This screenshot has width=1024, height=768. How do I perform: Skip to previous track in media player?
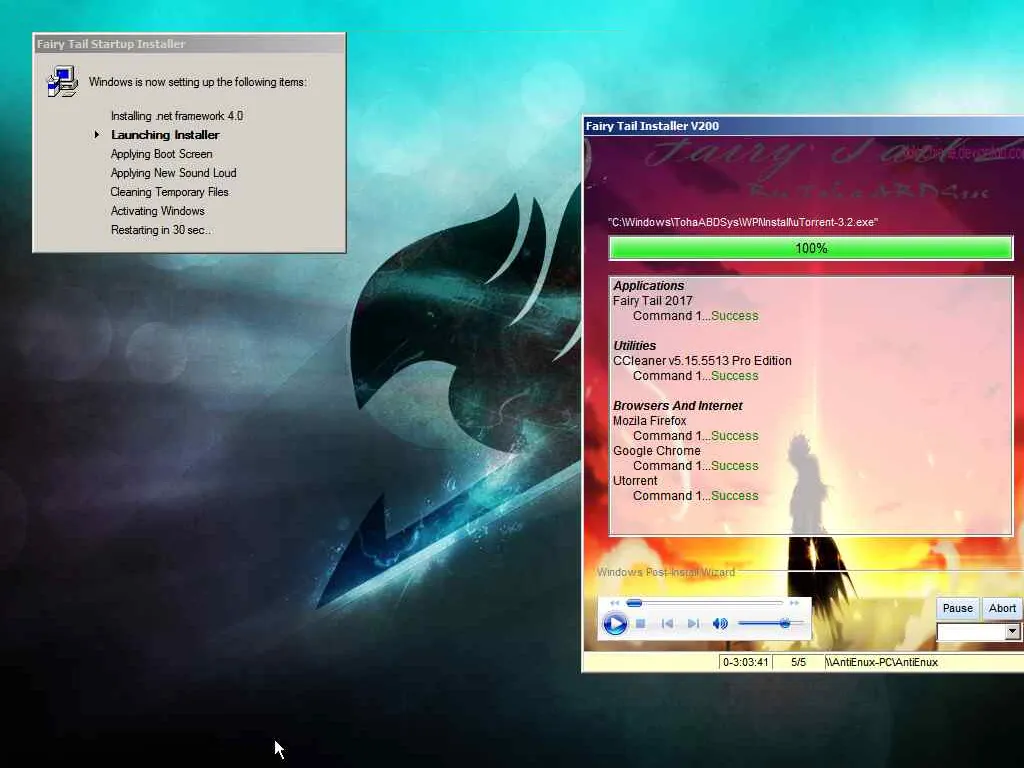tap(667, 624)
